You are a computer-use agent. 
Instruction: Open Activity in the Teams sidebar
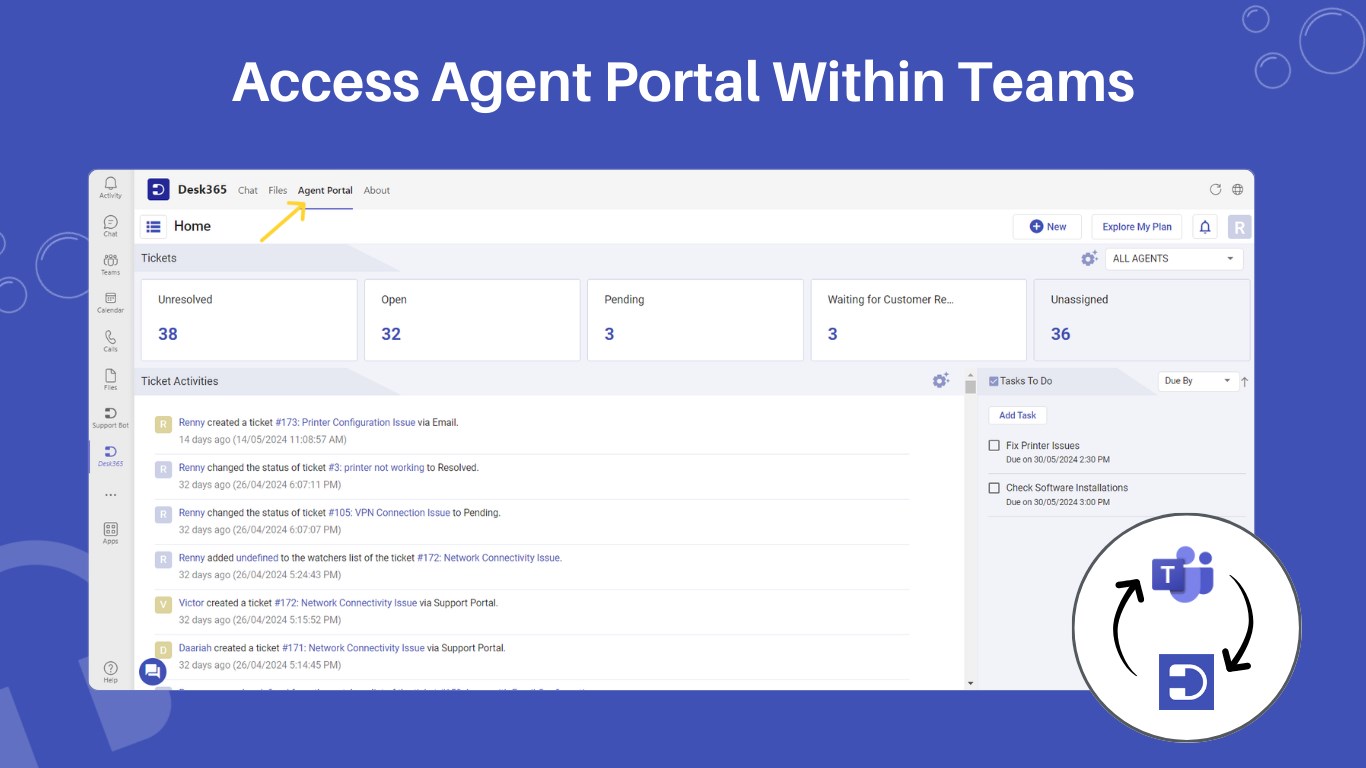(110, 187)
